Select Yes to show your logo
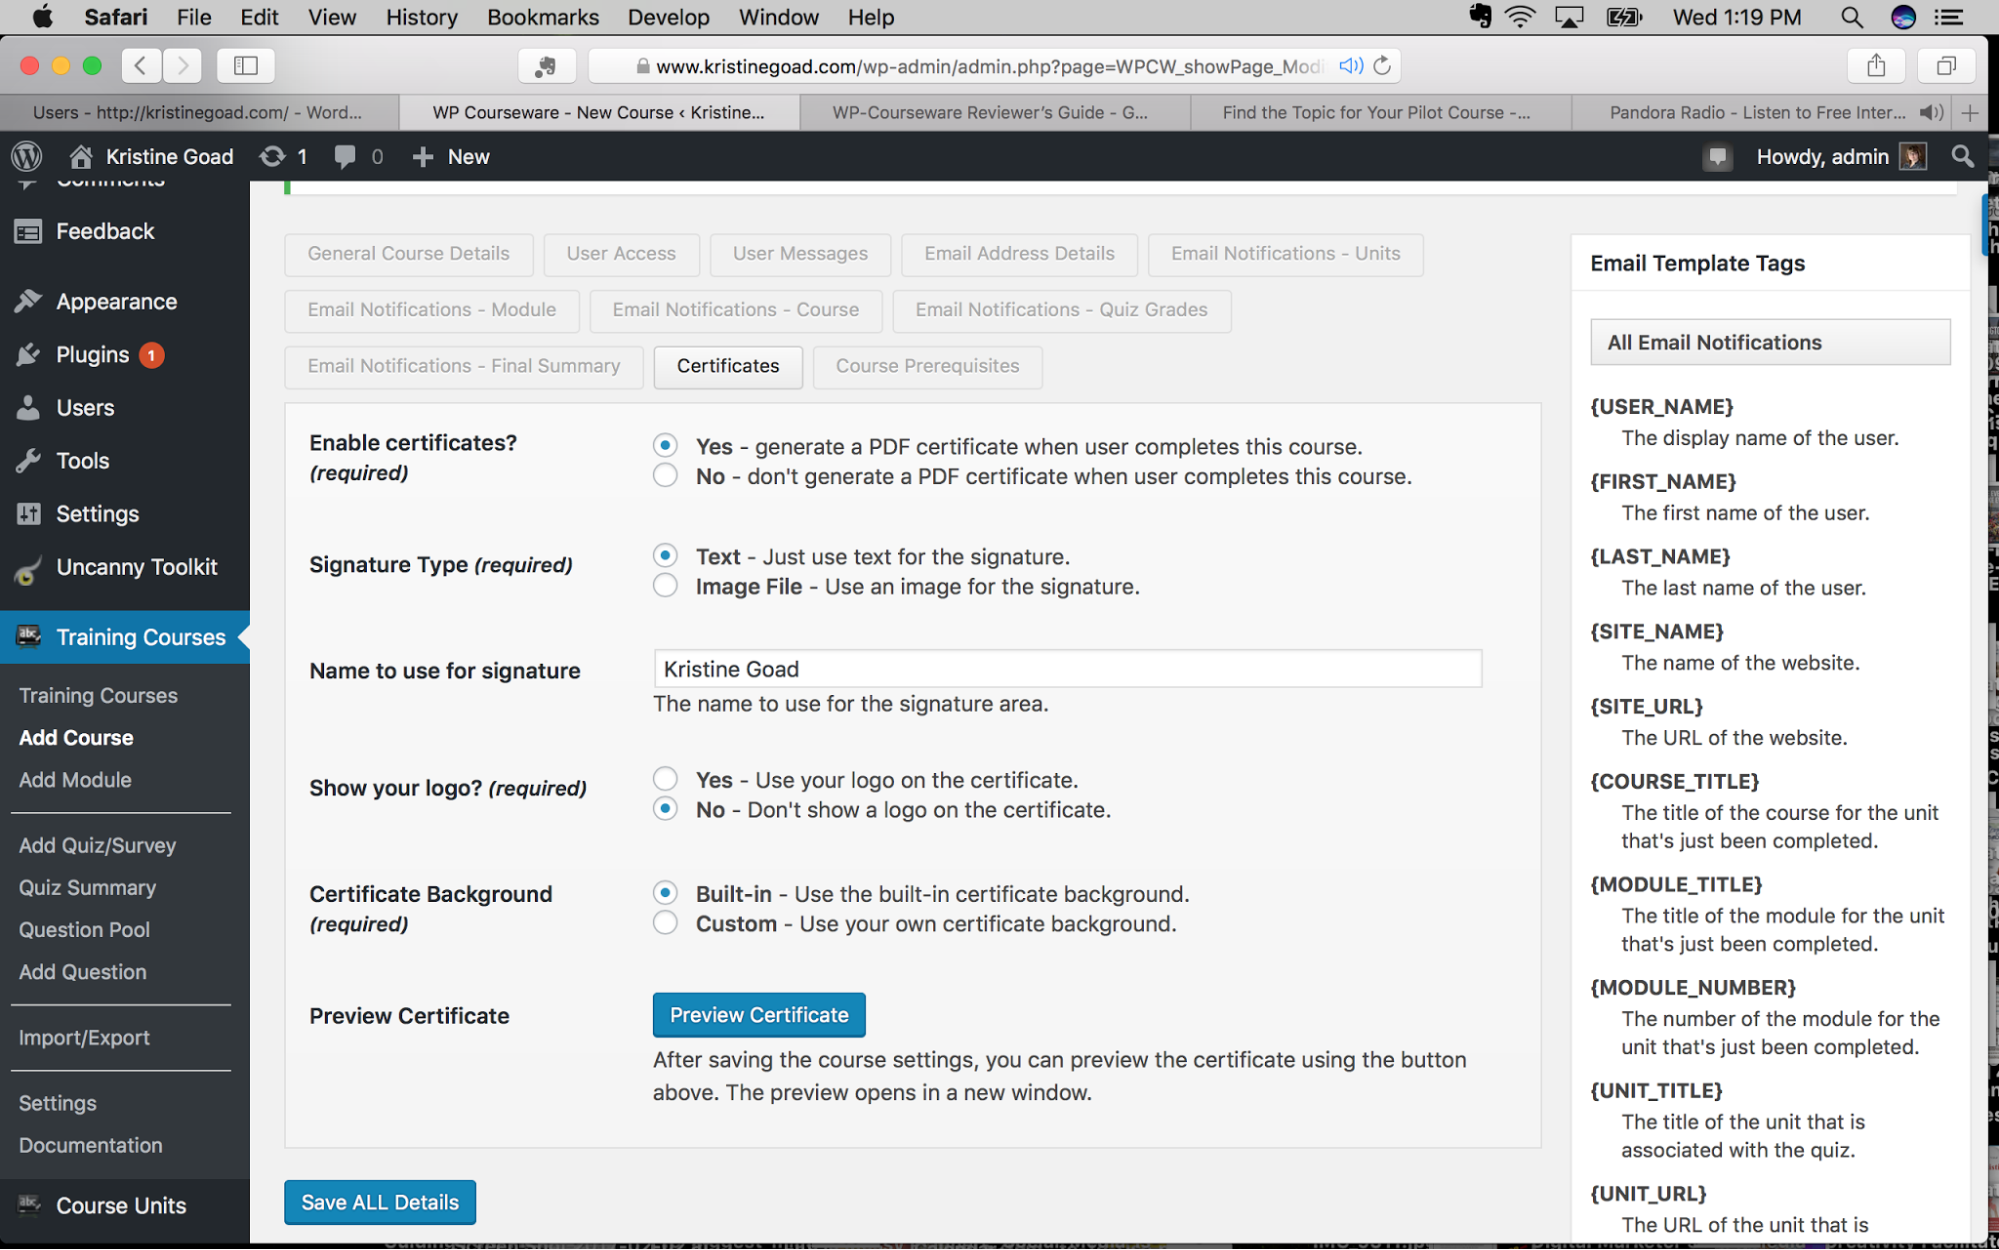This screenshot has width=1999, height=1250. pyautogui.click(x=664, y=779)
